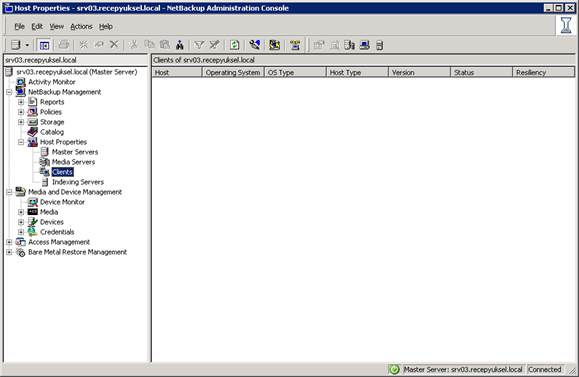
Task: Click the toolbar icon of two servers
Action: point(349,45)
